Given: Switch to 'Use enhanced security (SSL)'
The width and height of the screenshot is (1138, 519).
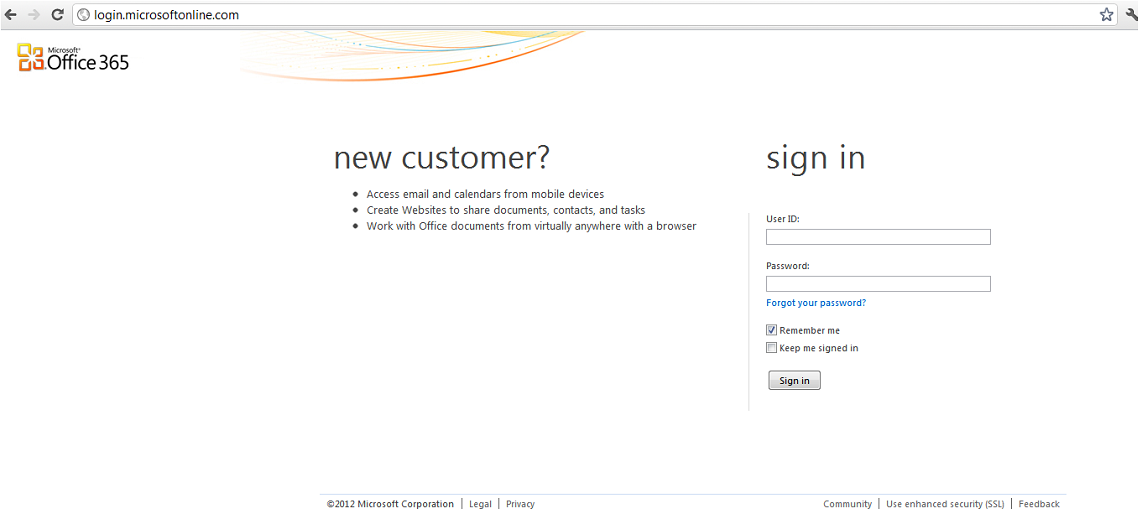Looking at the screenshot, I should (944, 504).
